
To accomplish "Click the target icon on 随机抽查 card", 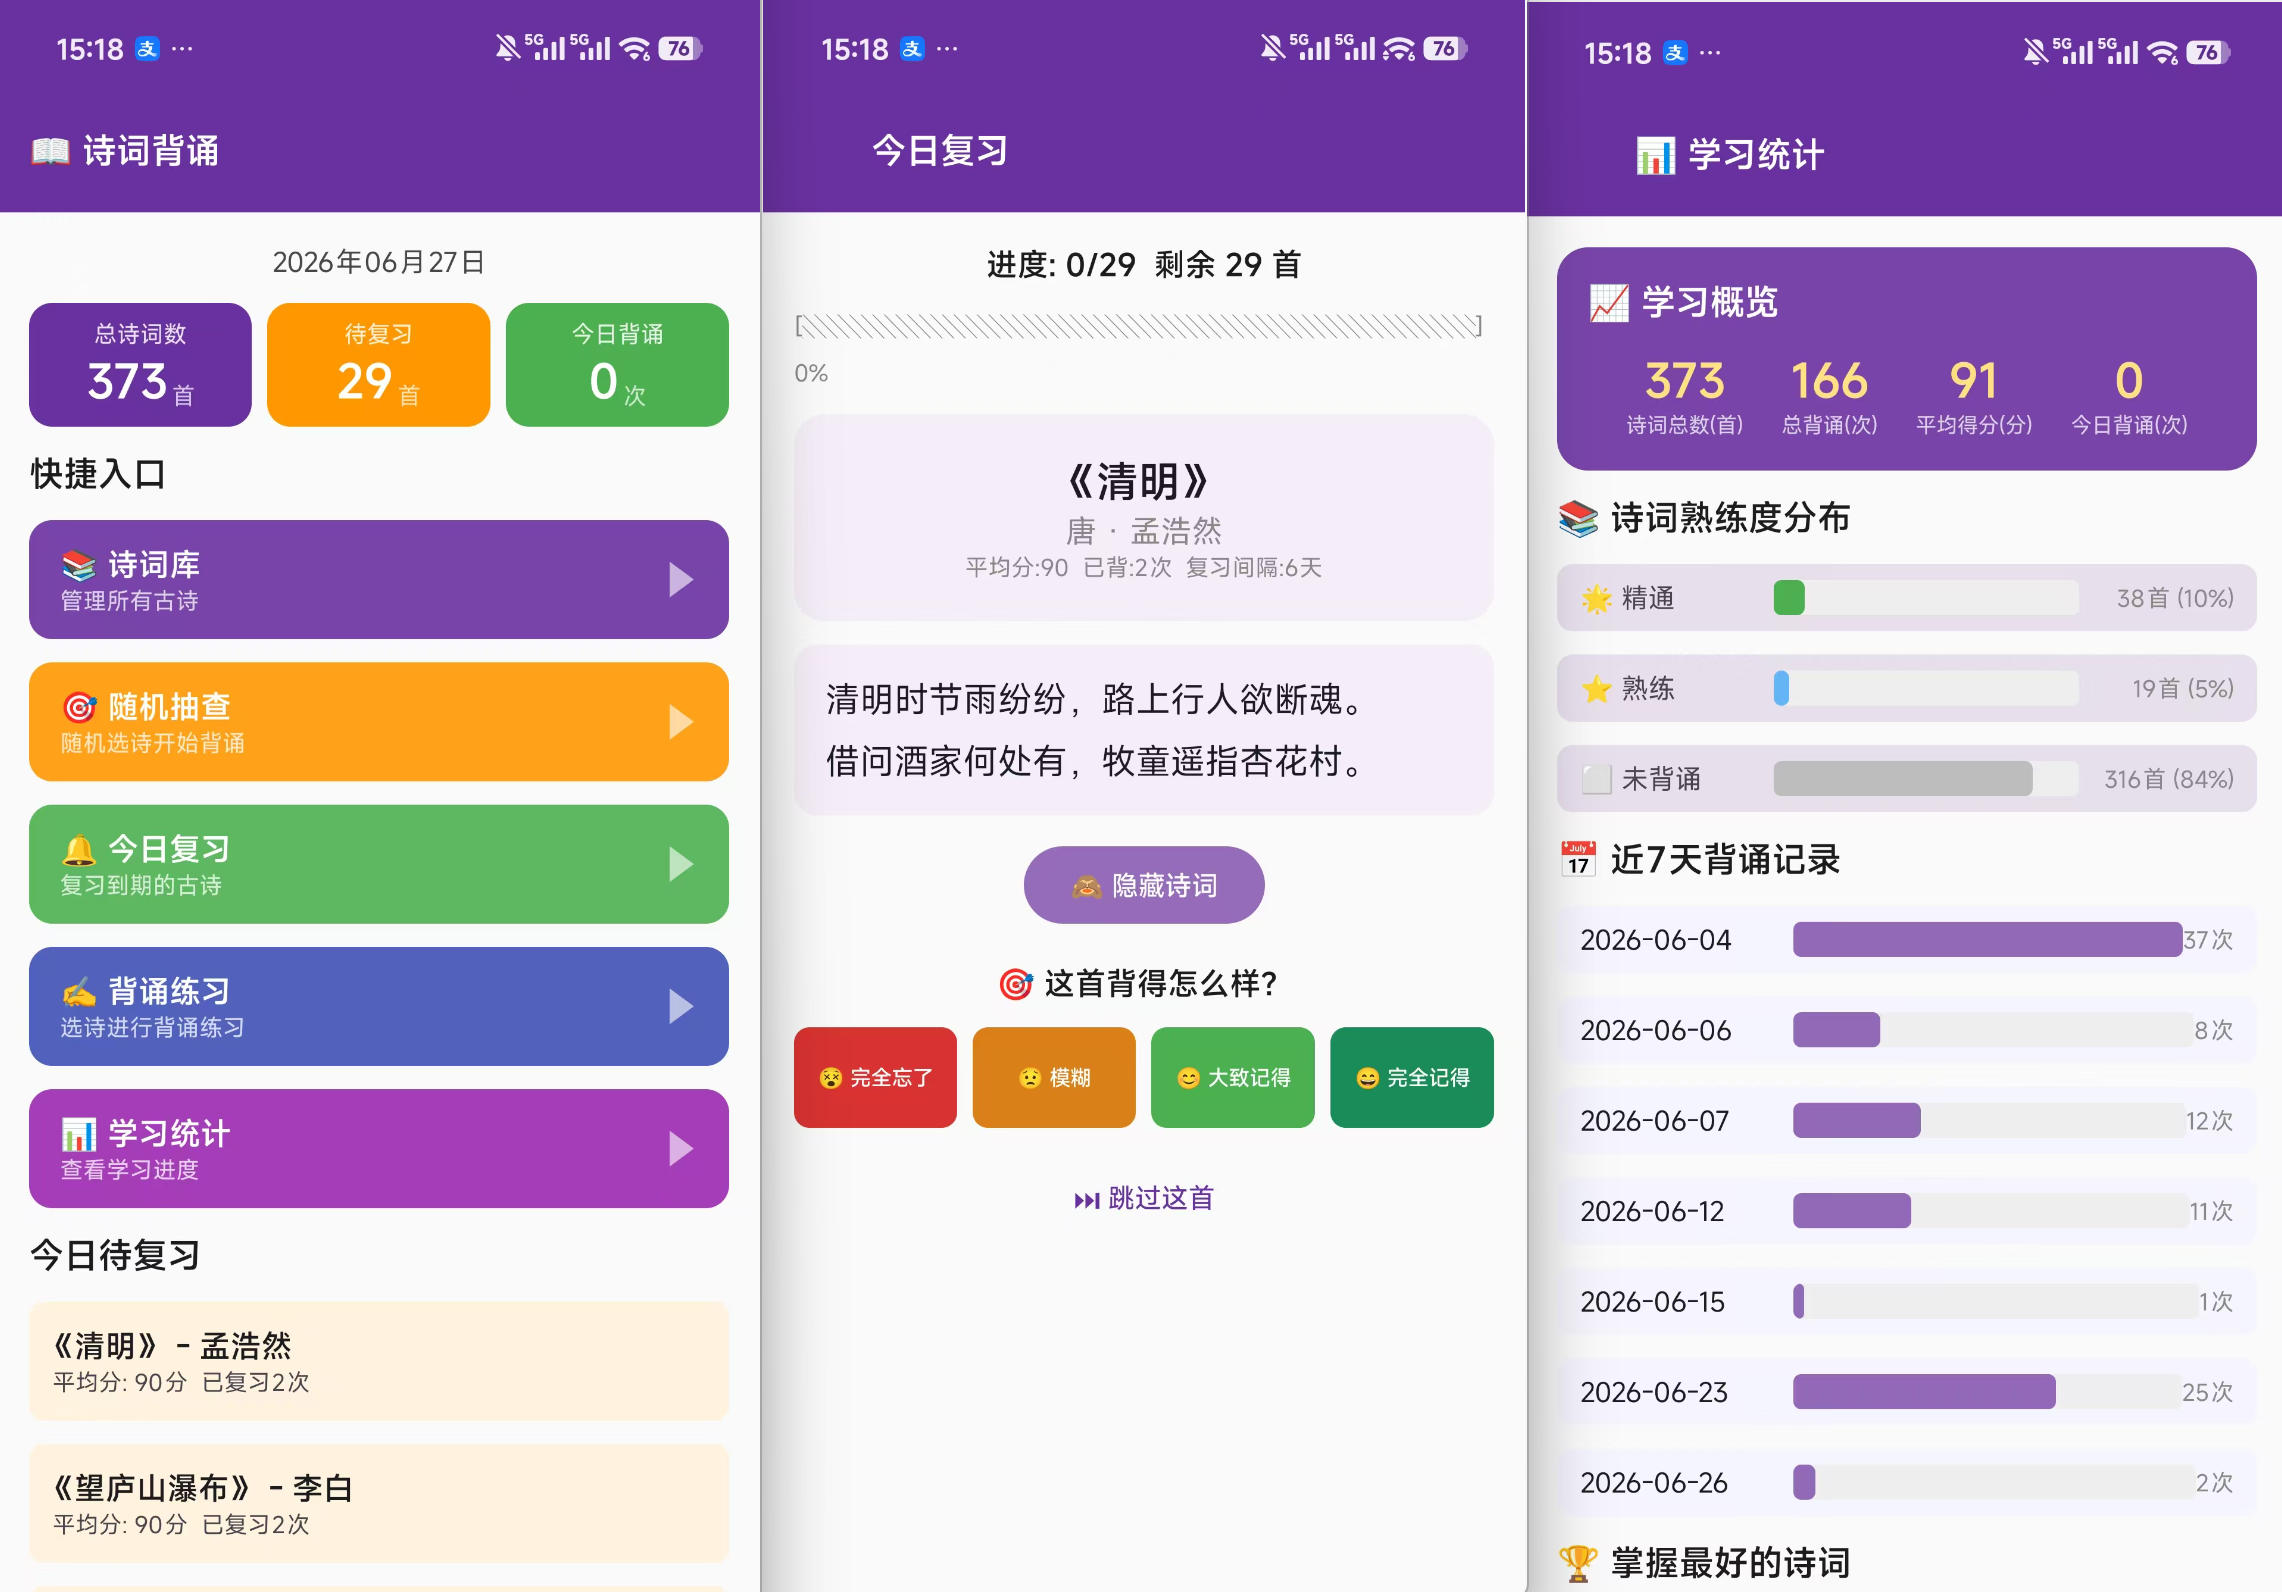I will pos(79,707).
